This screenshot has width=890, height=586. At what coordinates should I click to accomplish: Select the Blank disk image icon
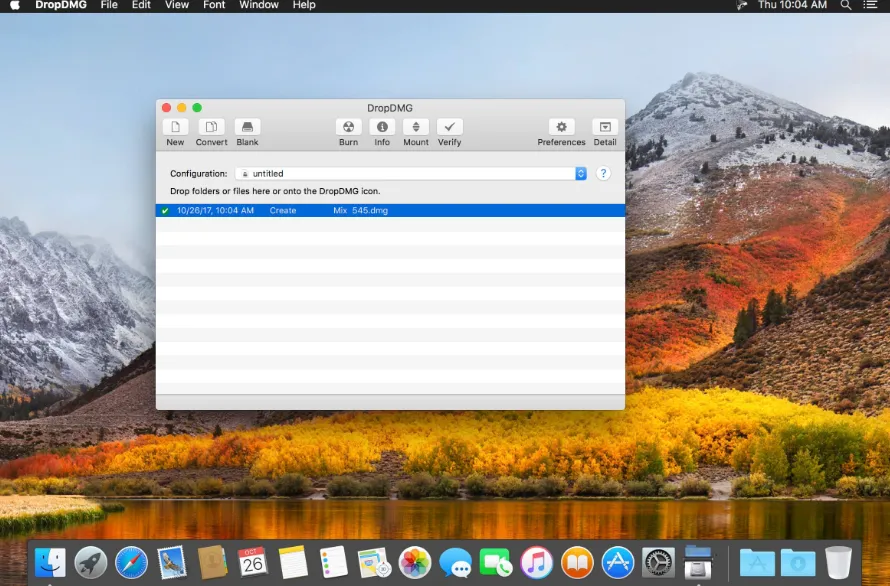(247, 127)
